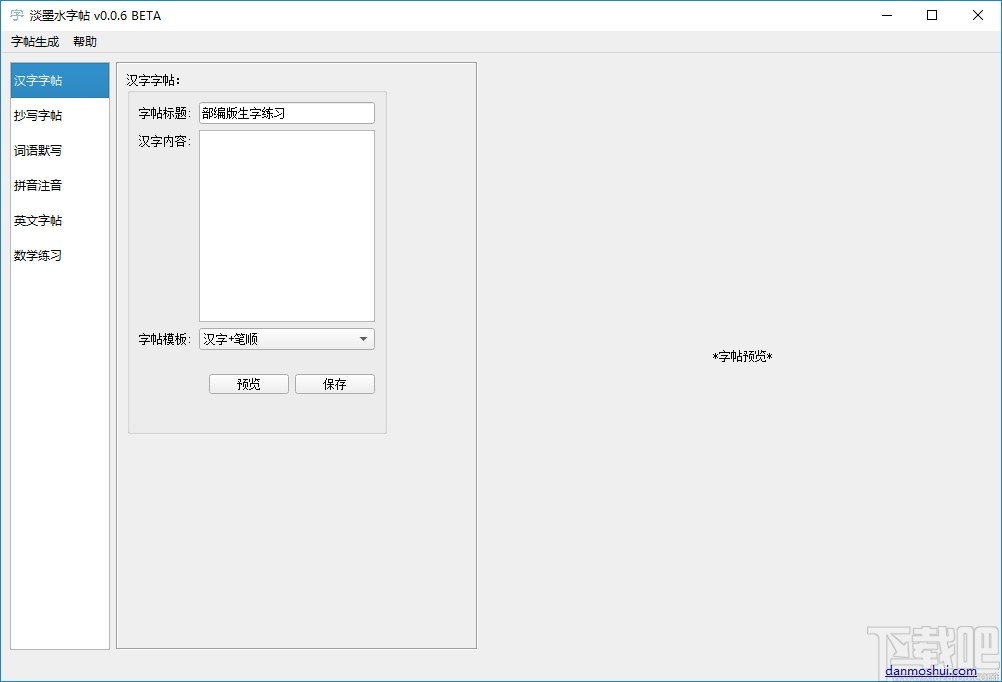Click the 汉字字帖: panel heading
The image size is (1002, 682).
tap(153, 81)
